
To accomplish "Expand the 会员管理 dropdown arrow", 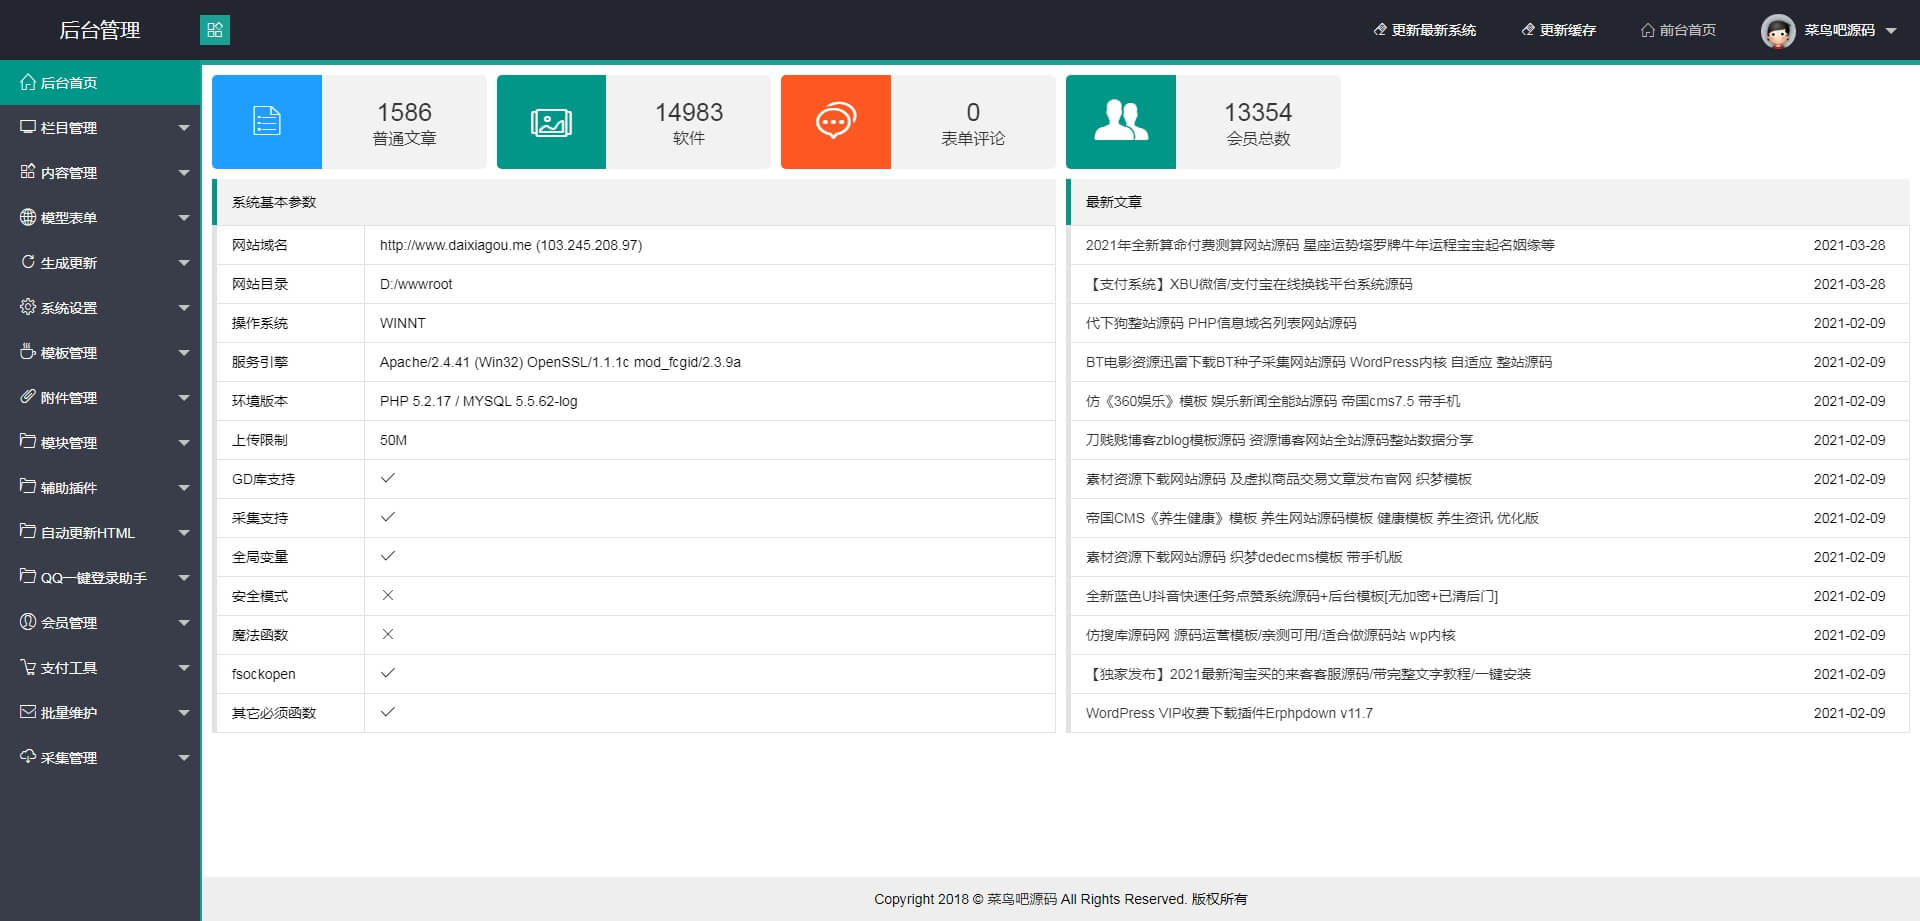I will (x=184, y=623).
